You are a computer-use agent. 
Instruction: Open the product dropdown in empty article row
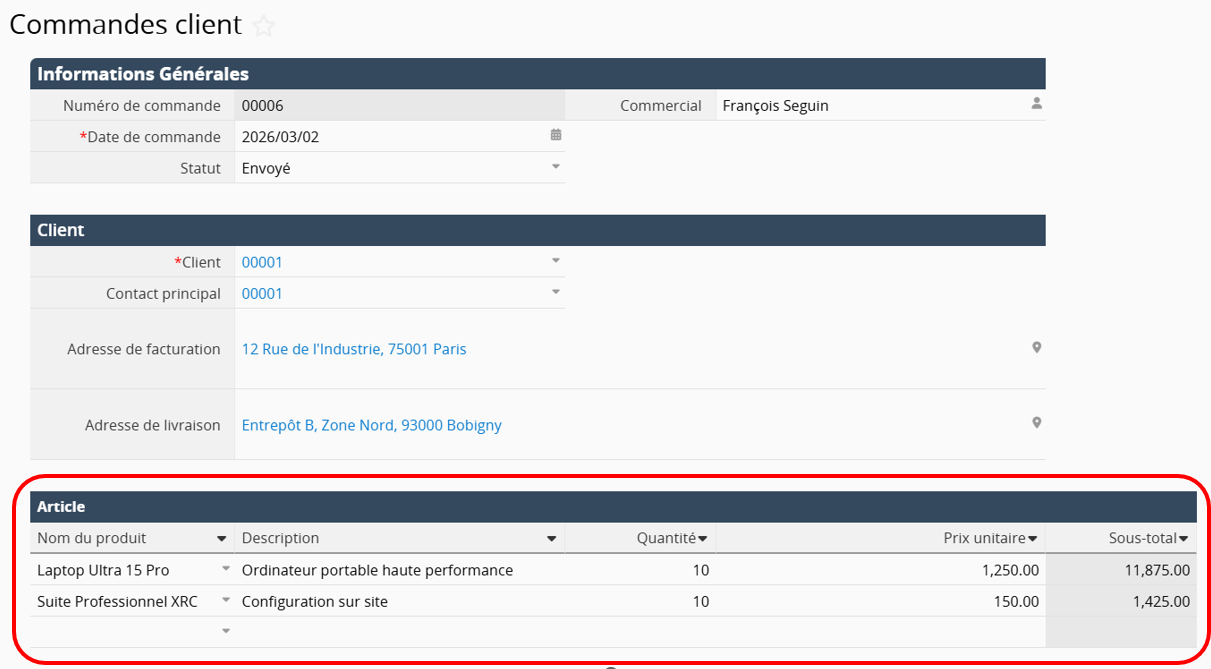coord(226,631)
